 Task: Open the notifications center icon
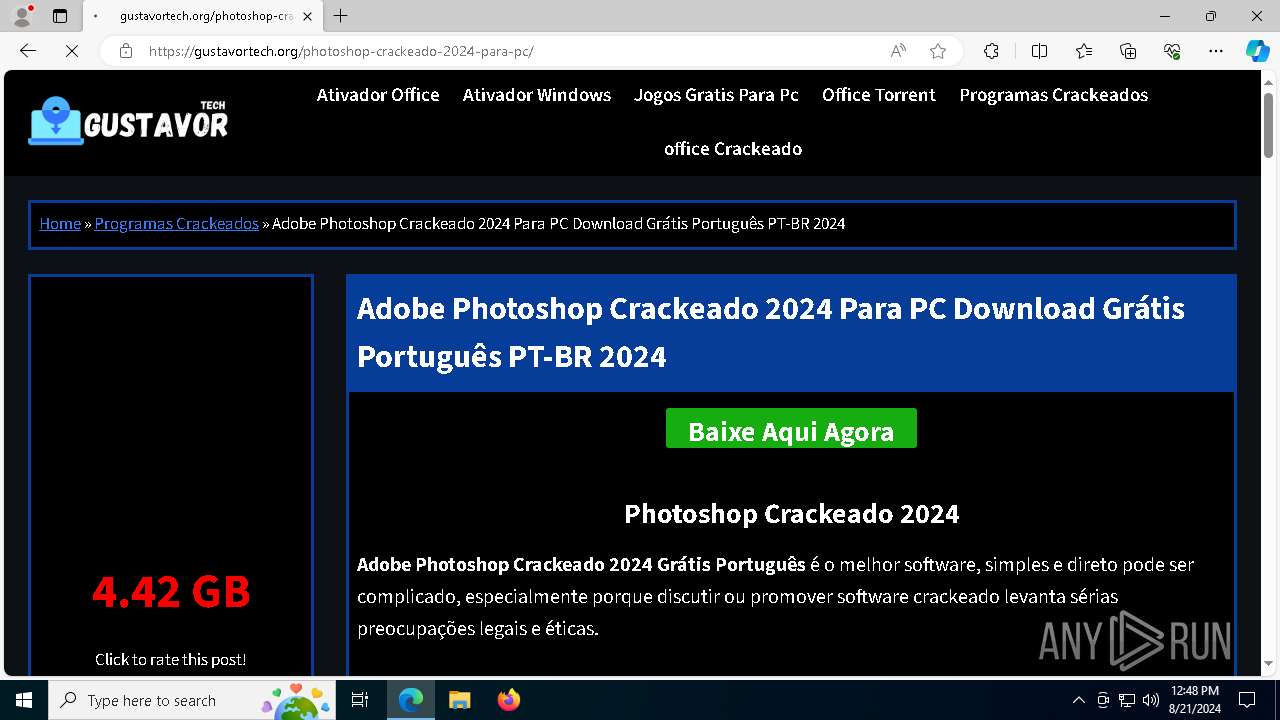point(1247,700)
